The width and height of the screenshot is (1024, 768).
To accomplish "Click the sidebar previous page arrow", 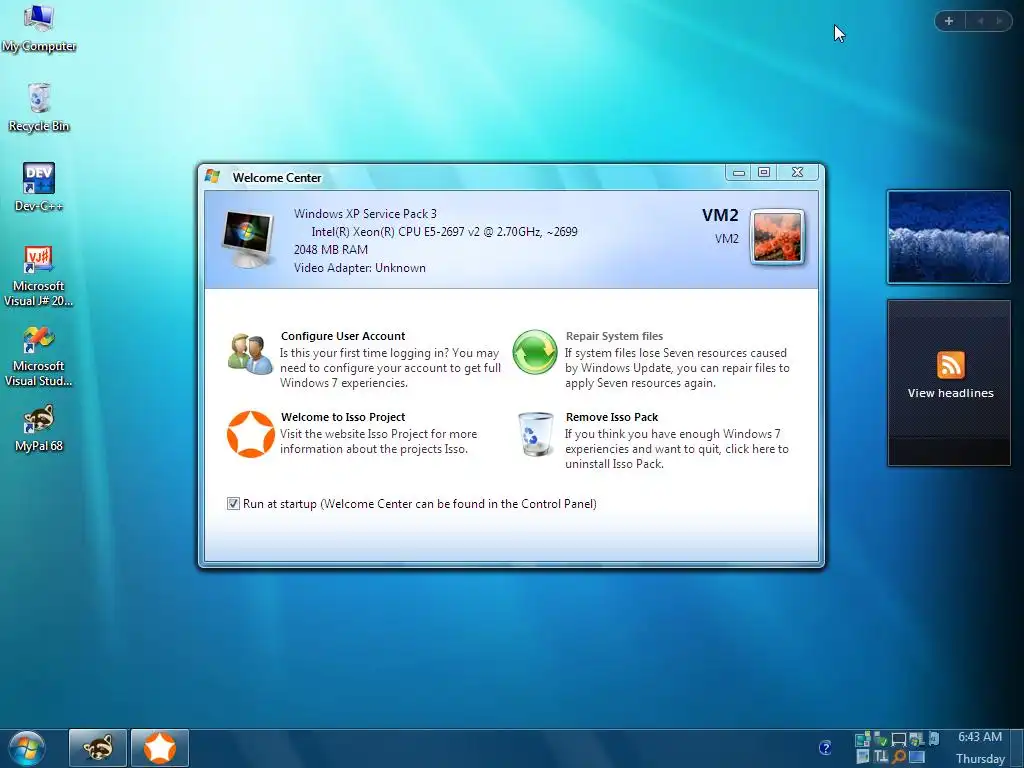I will pos(980,21).
